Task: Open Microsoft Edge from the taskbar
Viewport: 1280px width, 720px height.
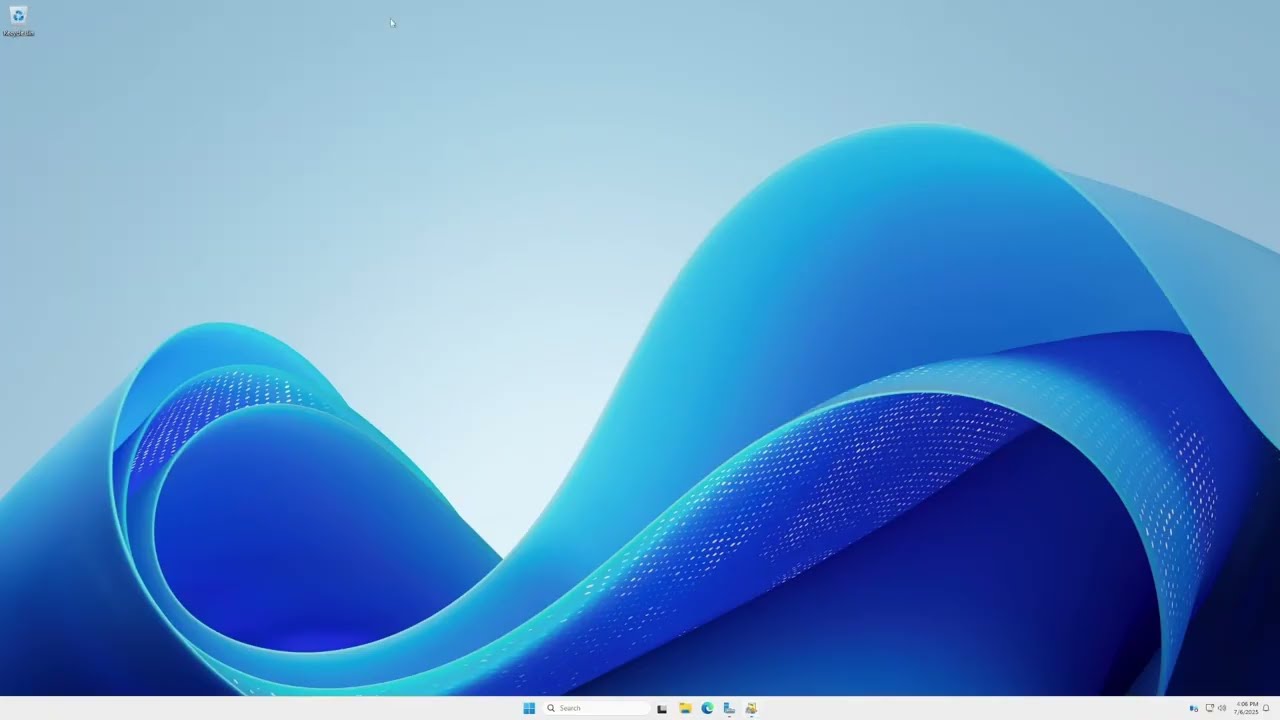Action: 707,708
